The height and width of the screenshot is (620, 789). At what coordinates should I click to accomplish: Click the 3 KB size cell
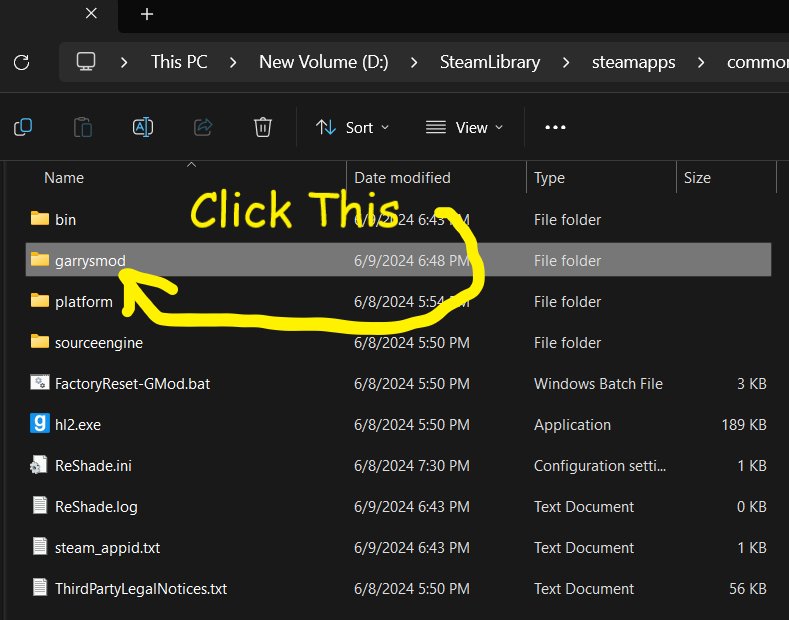pos(752,384)
